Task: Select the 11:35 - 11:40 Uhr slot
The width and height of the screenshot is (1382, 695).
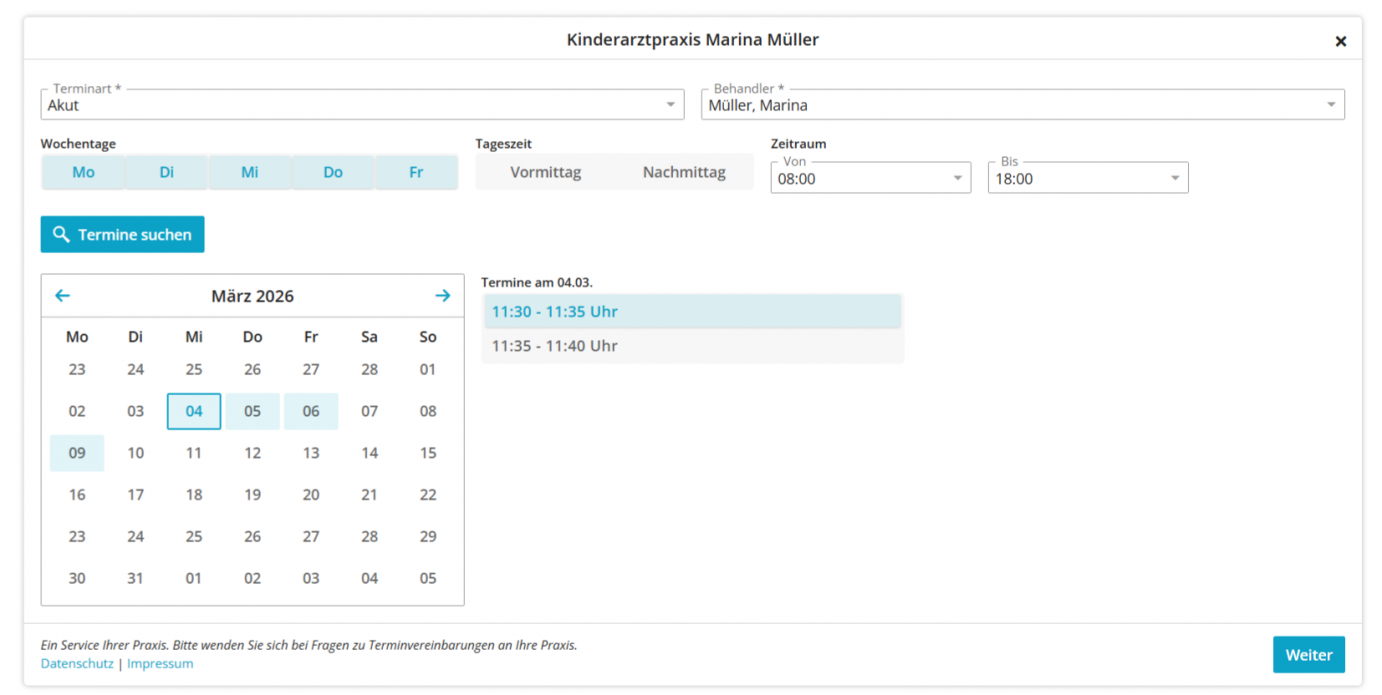Action: 692,346
